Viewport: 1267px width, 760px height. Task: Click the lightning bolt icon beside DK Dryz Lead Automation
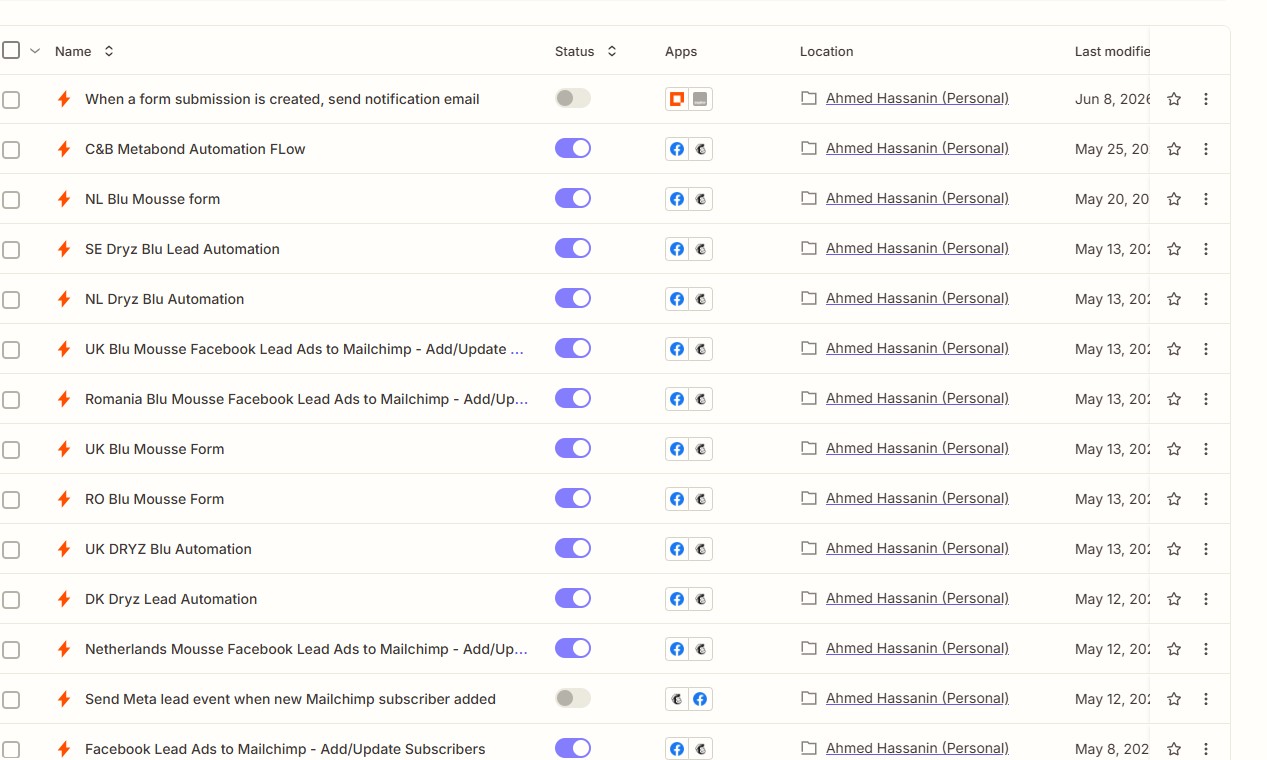tap(64, 599)
